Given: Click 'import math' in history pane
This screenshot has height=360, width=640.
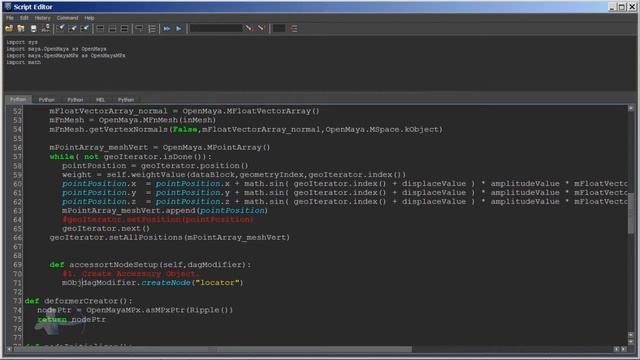Looking at the screenshot, I should click(23, 62).
